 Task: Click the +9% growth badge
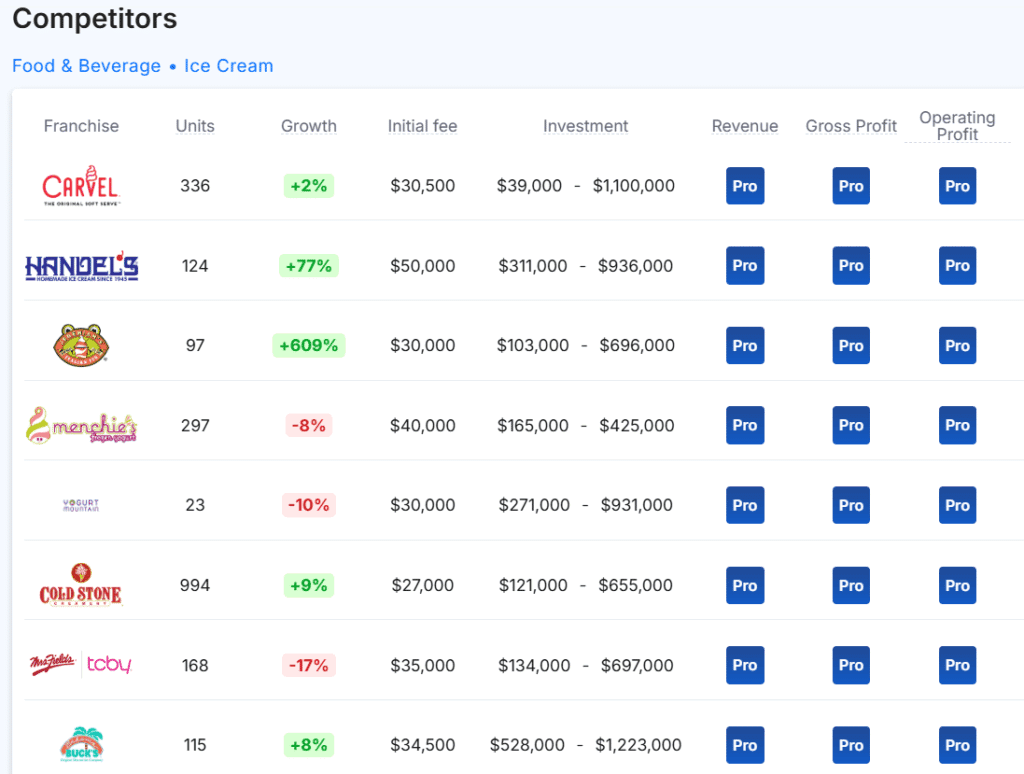coord(309,585)
